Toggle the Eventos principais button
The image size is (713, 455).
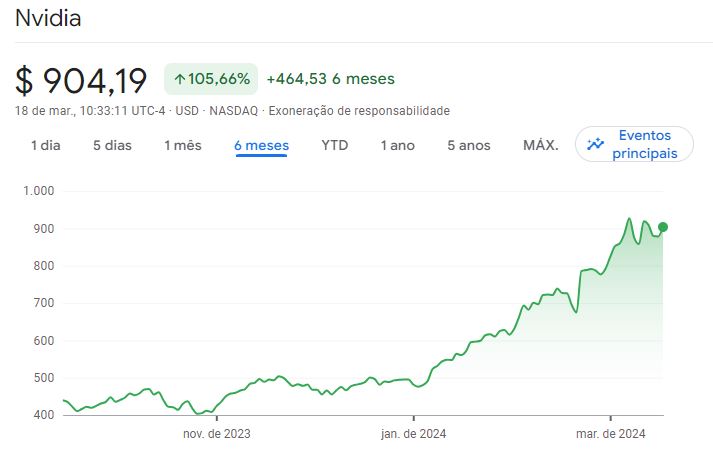tap(634, 144)
